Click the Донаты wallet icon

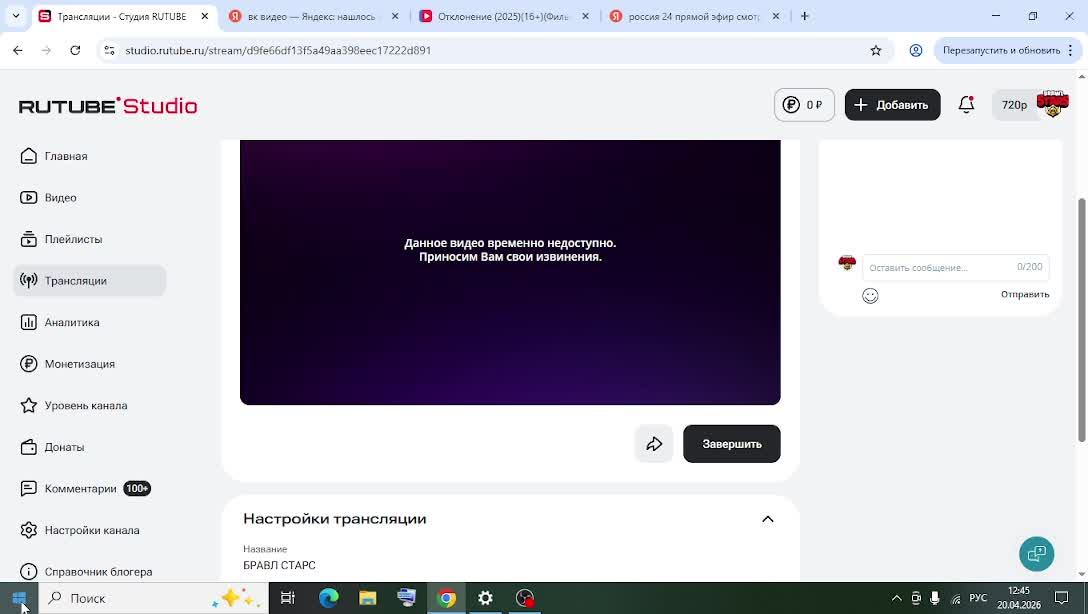pyautogui.click(x=28, y=447)
